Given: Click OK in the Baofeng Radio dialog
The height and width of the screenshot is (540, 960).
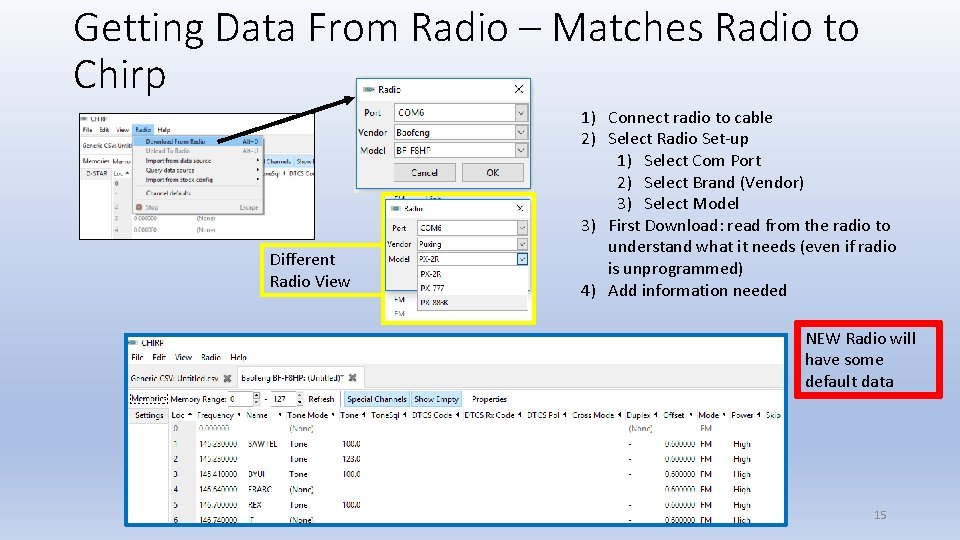Looking at the screenshot, I should [493, 173].
